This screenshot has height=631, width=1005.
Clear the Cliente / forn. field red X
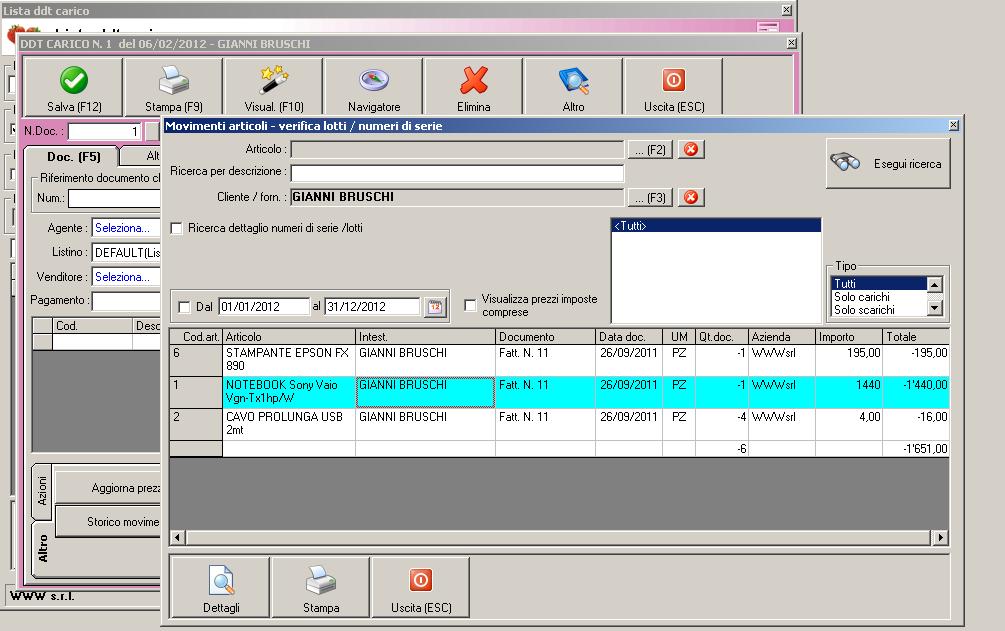coord(691,197)
